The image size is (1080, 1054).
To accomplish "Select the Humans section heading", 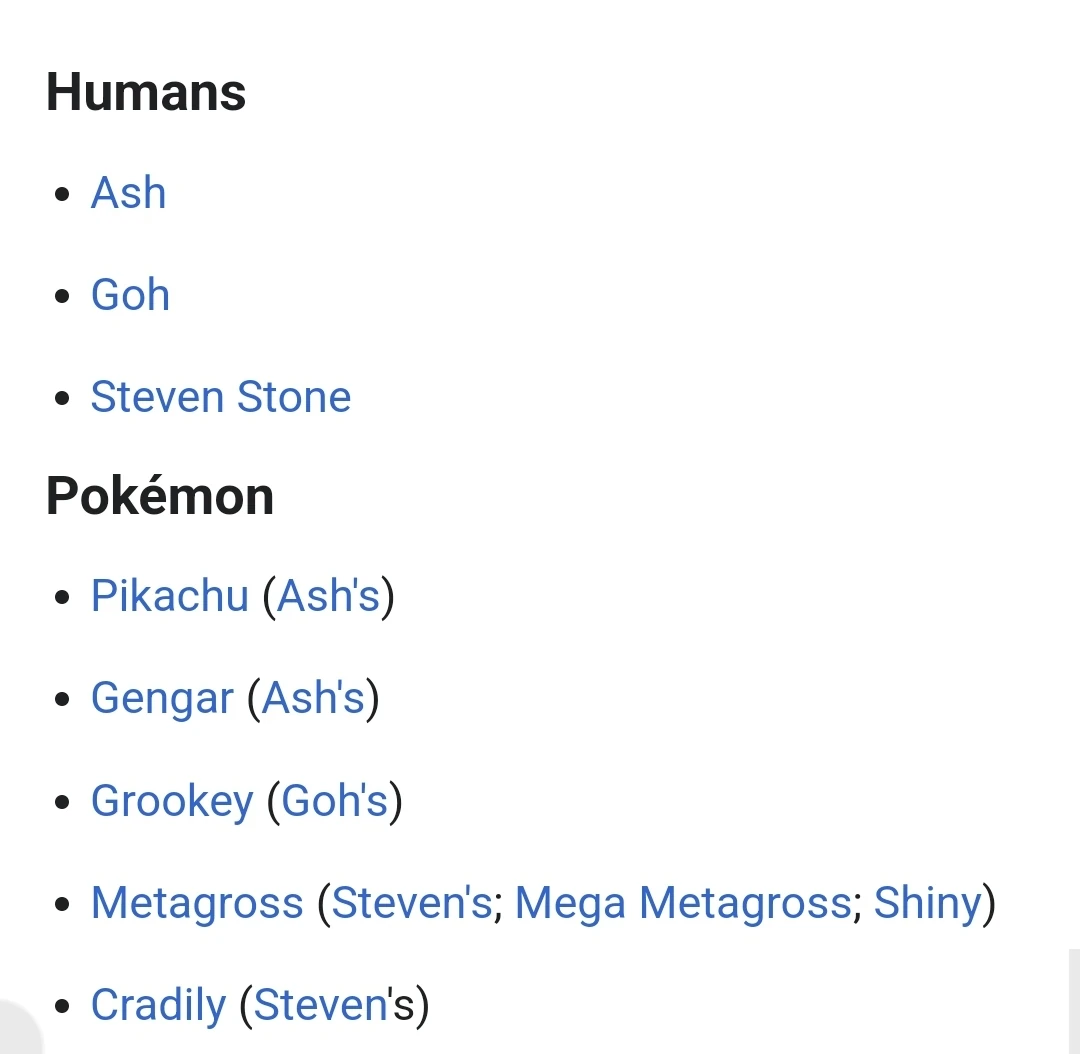I will pyautogui.click(x=146, y=92).
